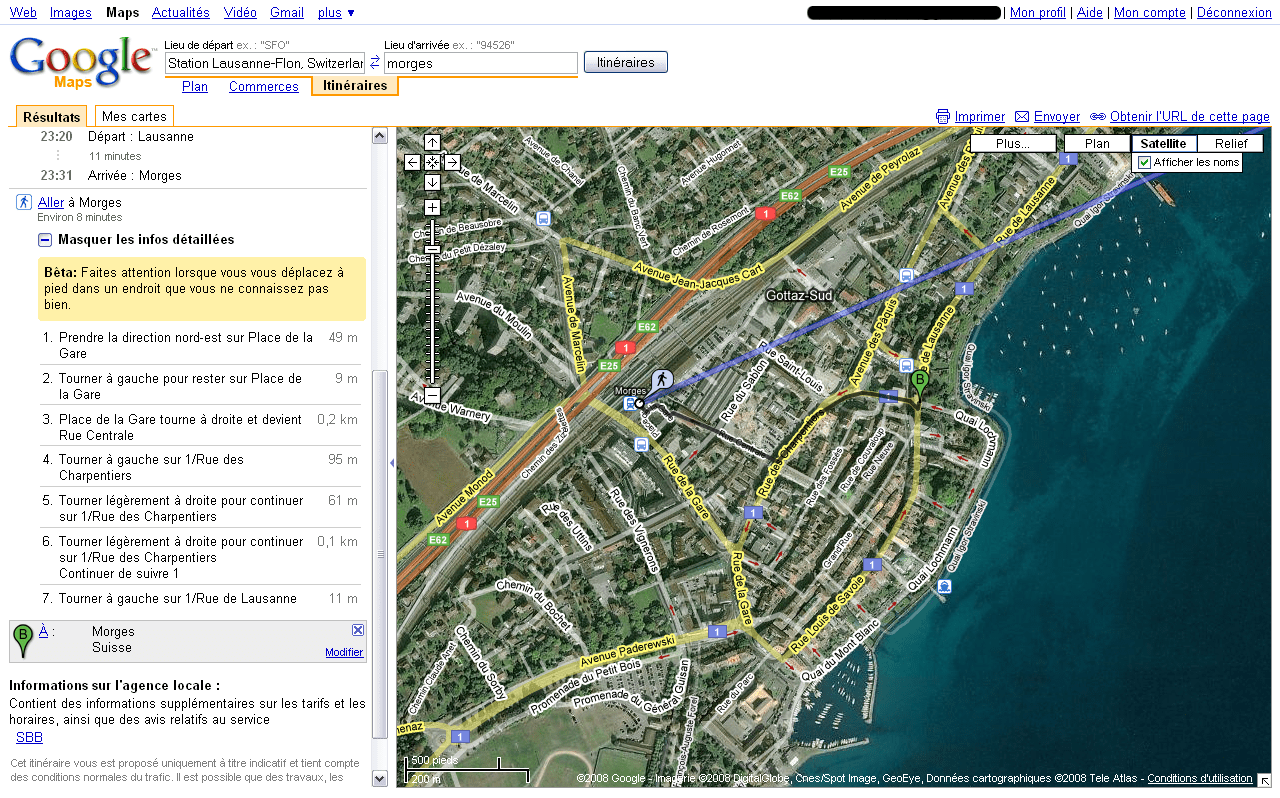Switch map to Relief view
The image size is (1280, 798).
[1230, 142]
